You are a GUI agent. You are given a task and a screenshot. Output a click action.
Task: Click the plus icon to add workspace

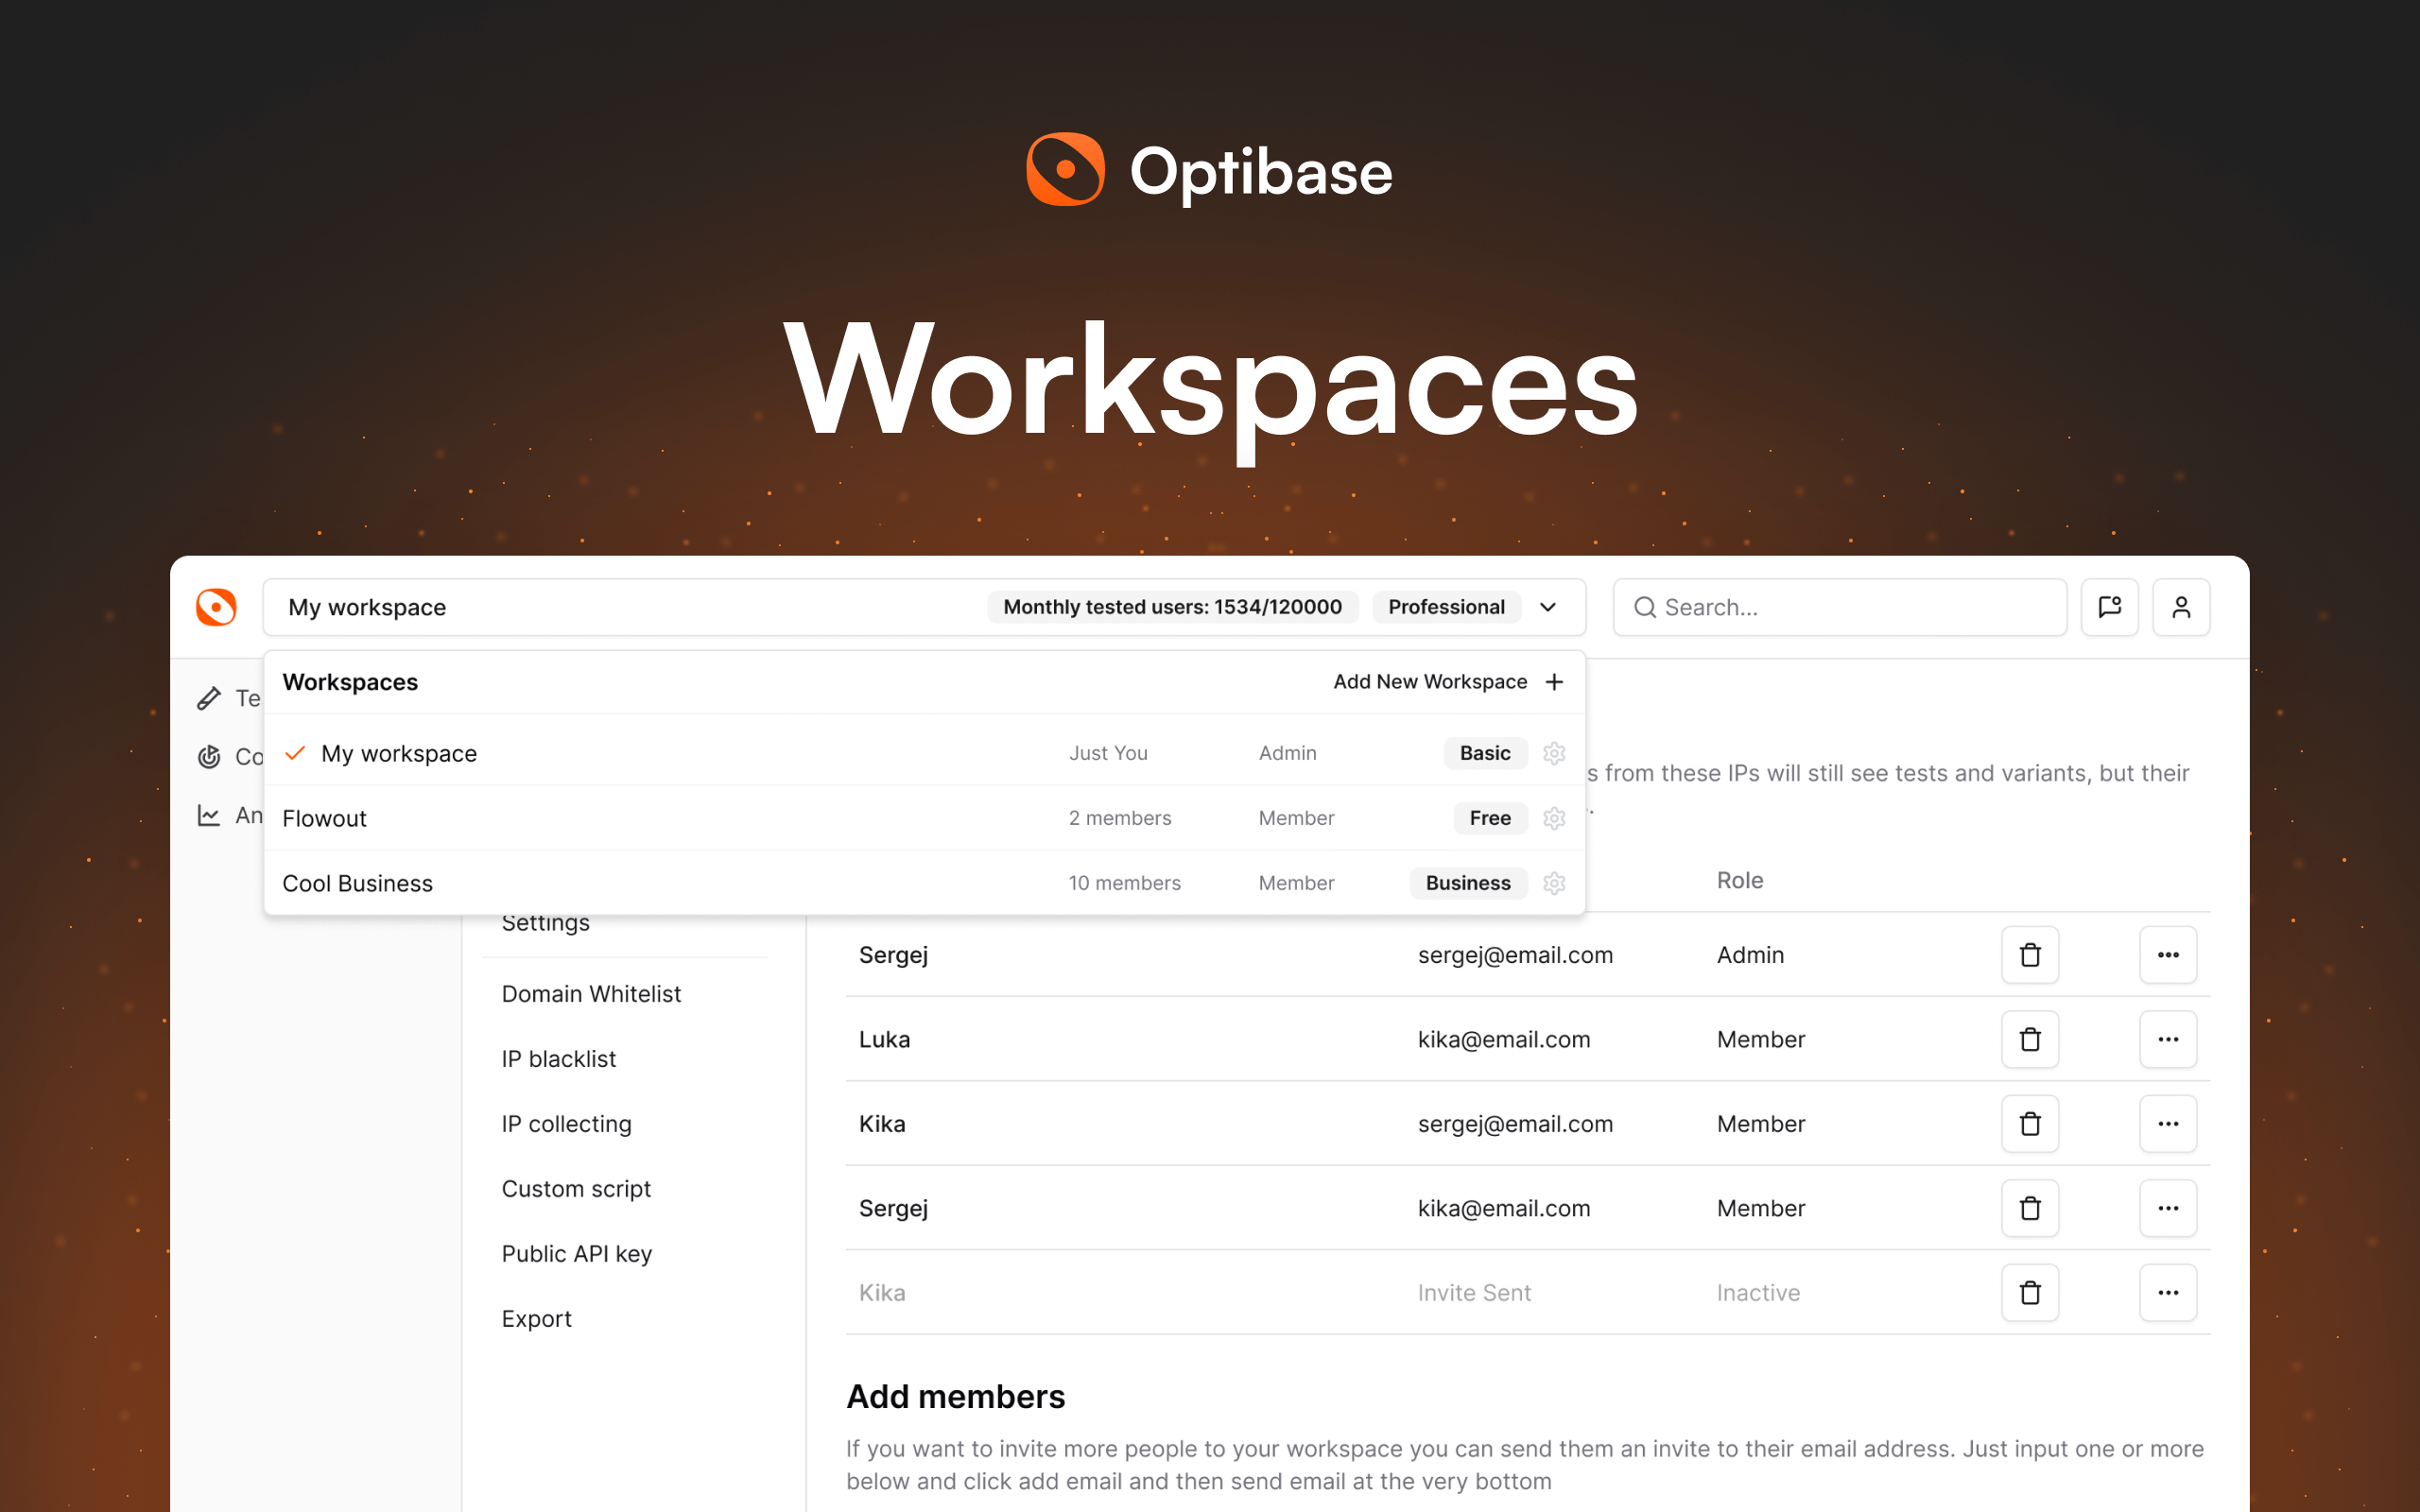click(1554, 682)
